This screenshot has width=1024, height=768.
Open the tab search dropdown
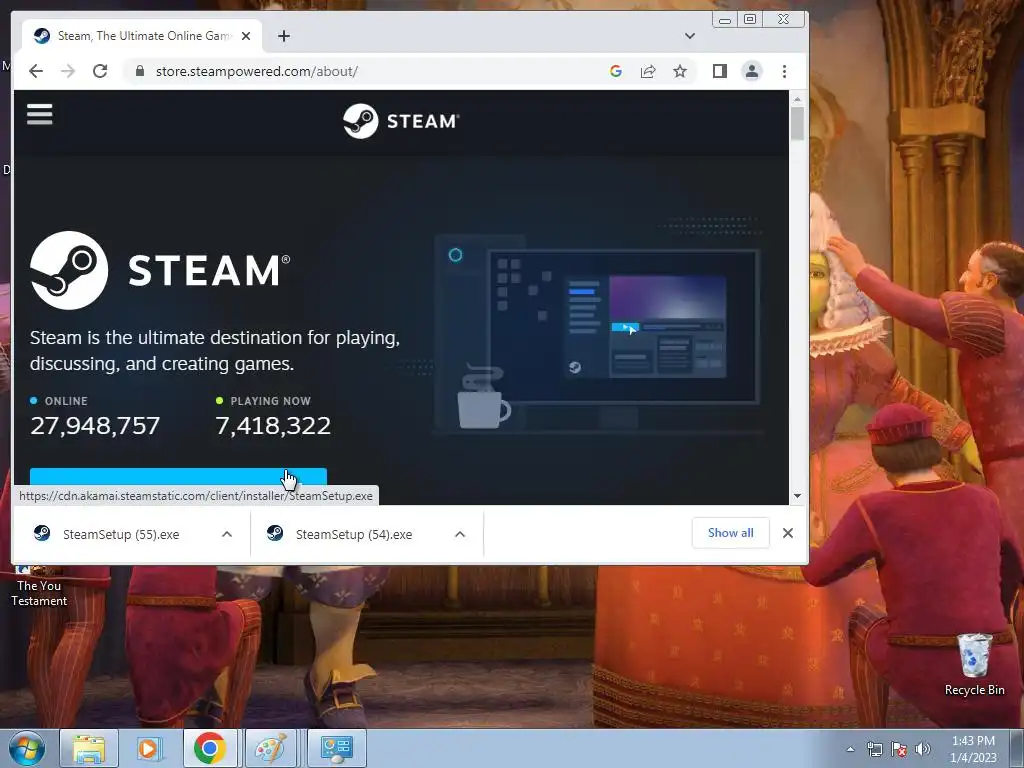tap(690, 36)
